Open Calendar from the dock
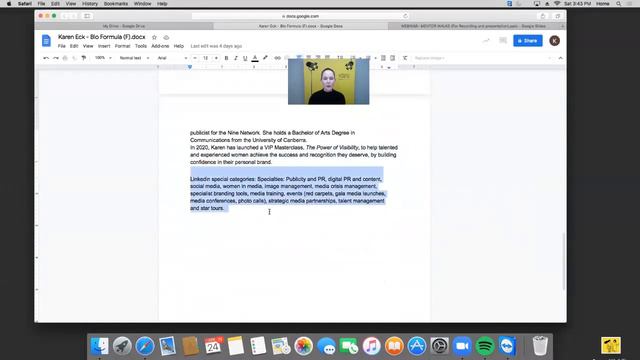The height and width of the screenshot is (360, 640). tap(213, 346)
